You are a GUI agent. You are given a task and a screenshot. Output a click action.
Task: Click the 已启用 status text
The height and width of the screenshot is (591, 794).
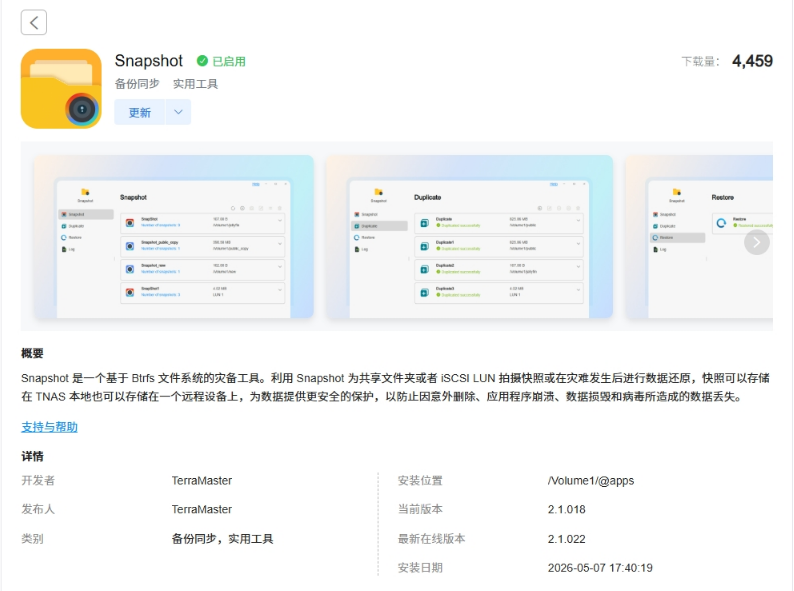pyautogui.click(x=229, y=61)
